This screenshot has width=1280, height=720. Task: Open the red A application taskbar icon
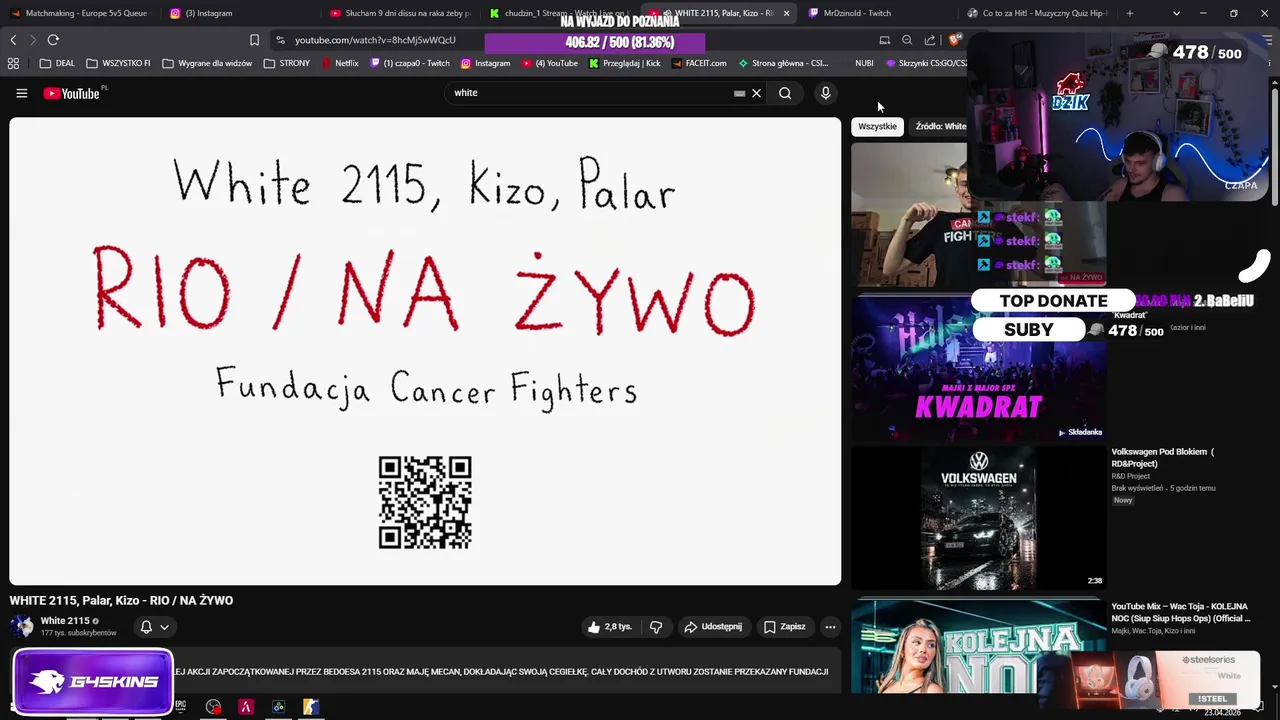click(x=245, y=707)
